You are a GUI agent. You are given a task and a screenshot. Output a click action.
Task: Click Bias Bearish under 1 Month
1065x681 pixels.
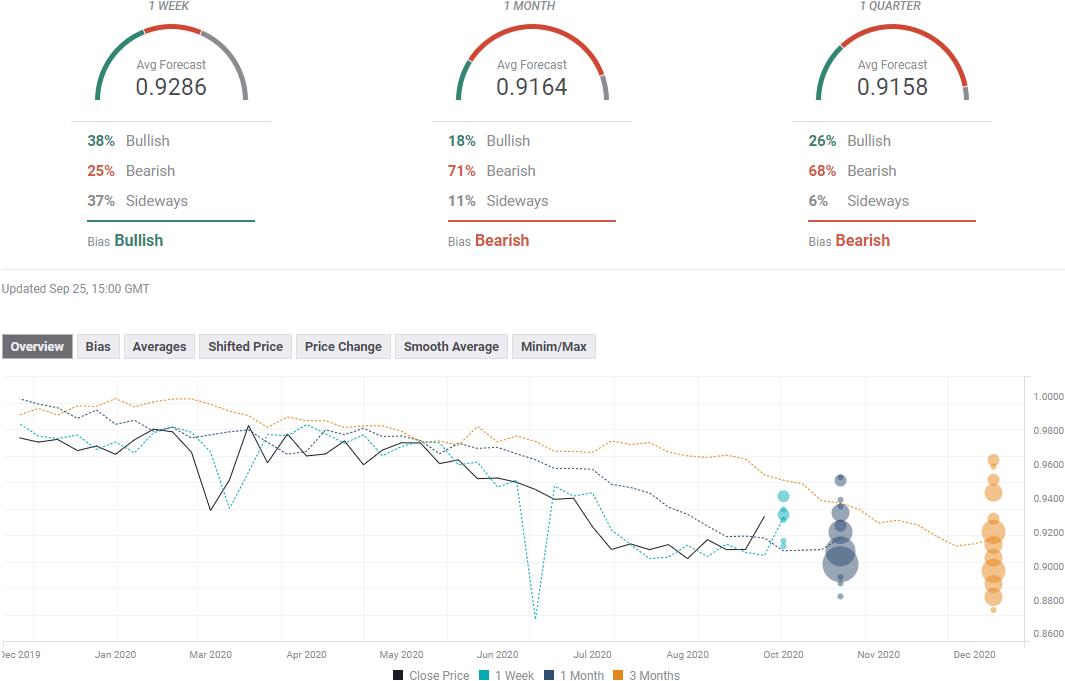[488, 240]
